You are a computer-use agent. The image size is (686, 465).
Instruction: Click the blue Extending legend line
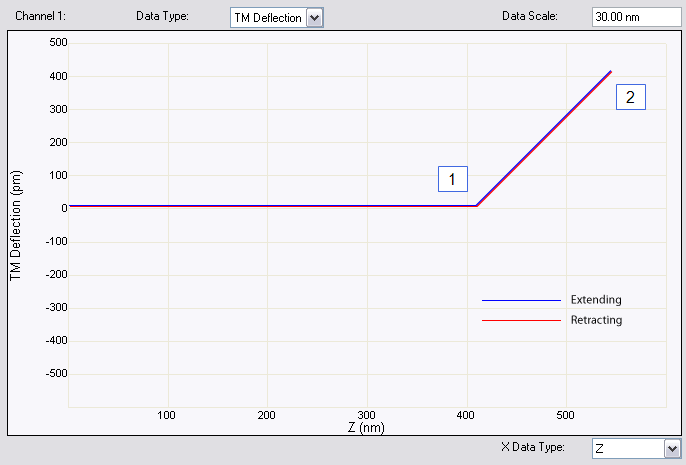[x=521, y=300]
